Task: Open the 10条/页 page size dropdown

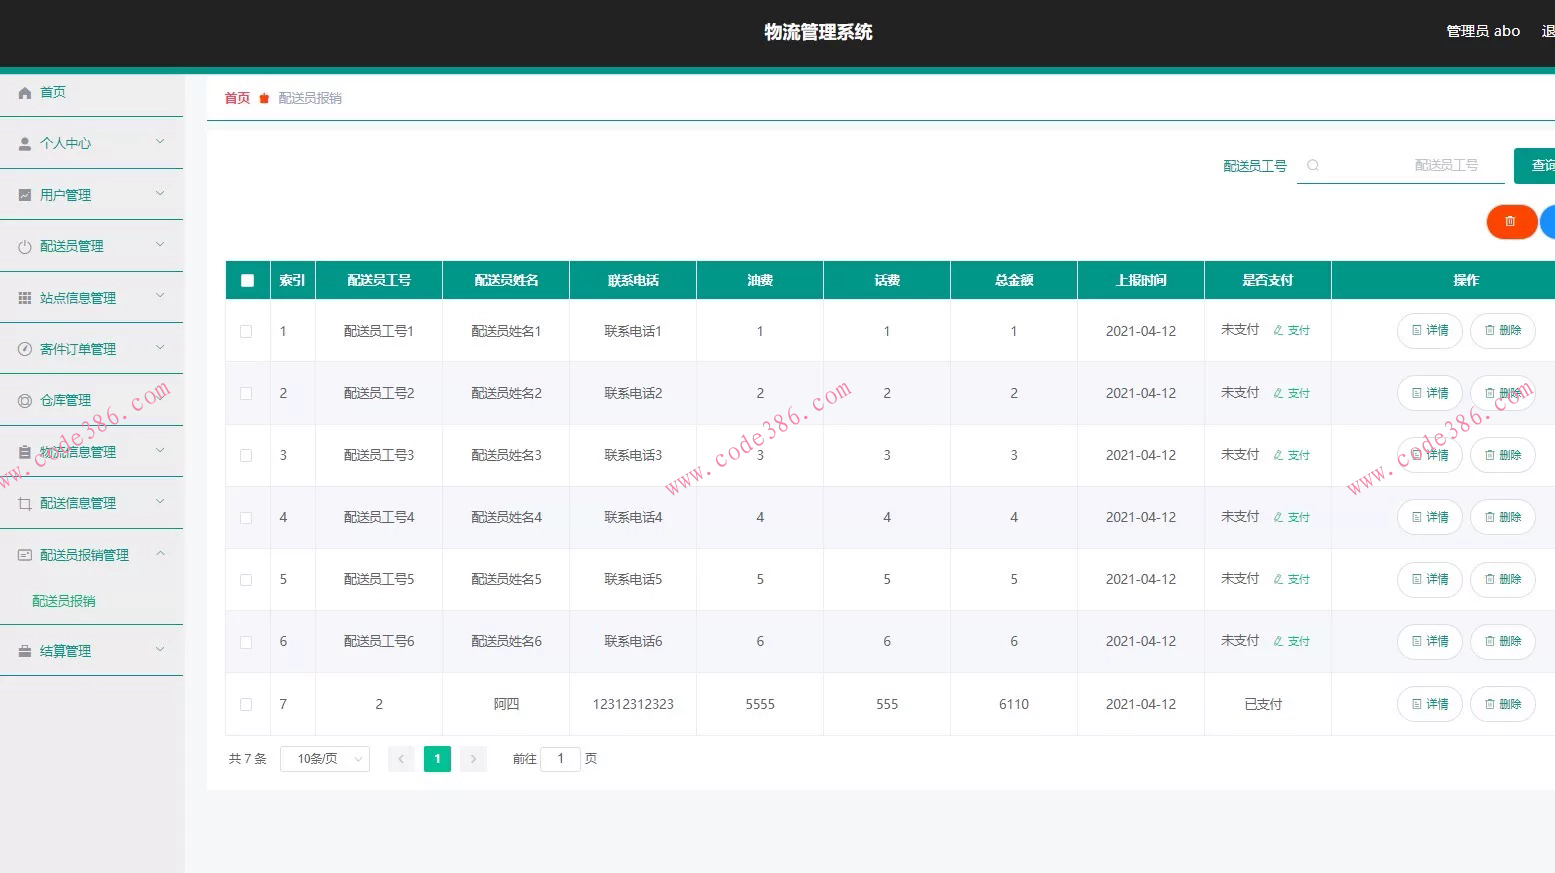Action: [325, 759]
